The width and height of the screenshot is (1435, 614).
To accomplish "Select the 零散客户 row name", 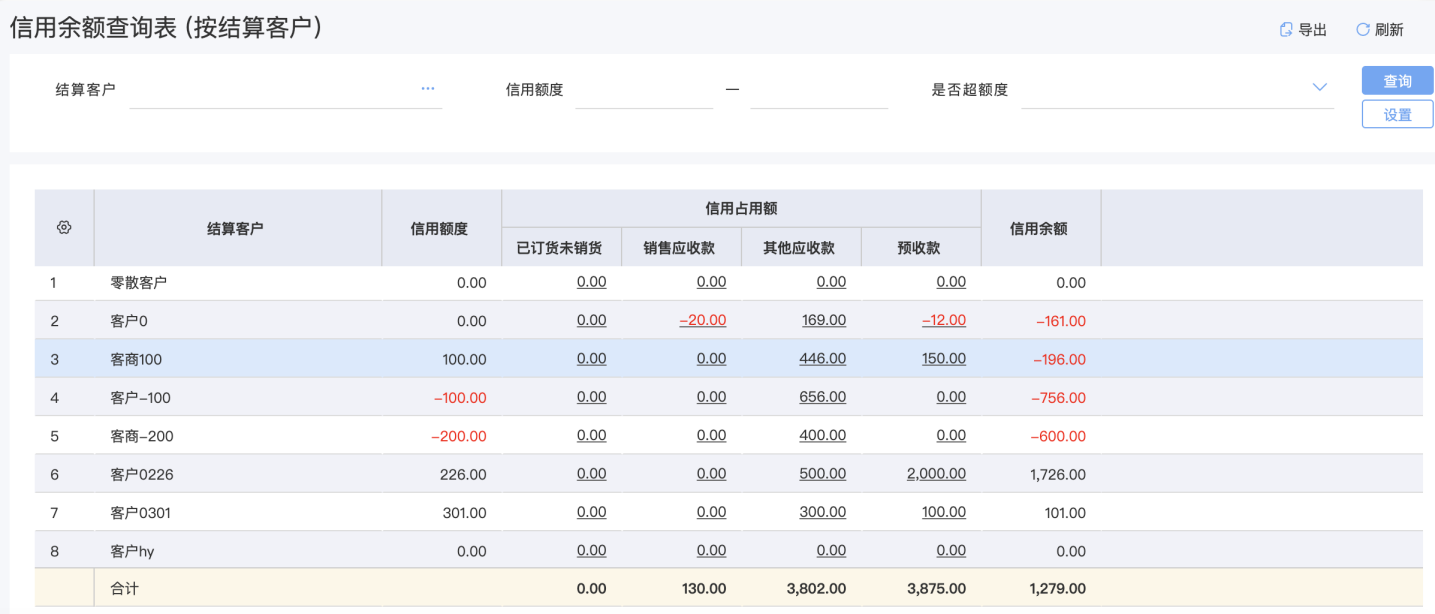I will tap(139, 283).
